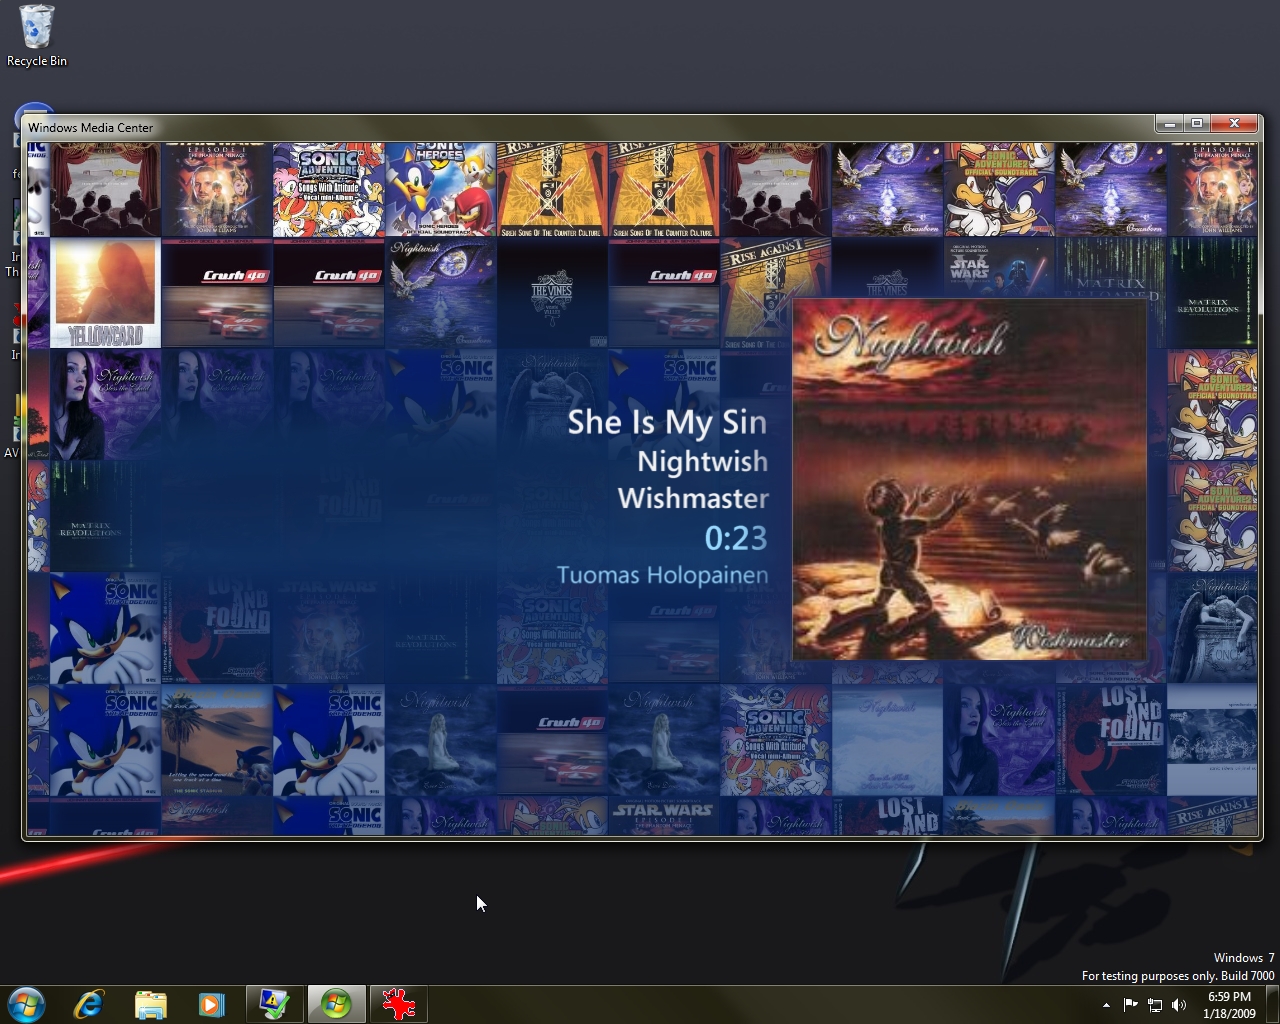Click the Show desktop sliver at the taskbar end

pos(1272,1005)
